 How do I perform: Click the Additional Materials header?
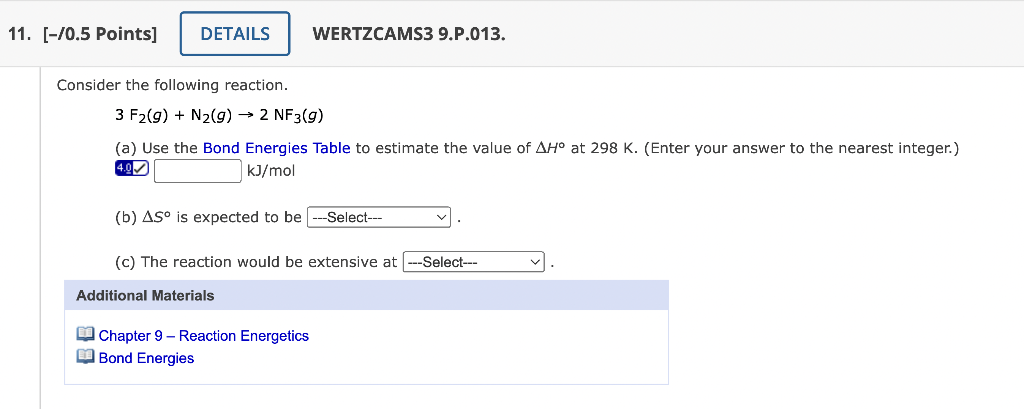point(366,295)
